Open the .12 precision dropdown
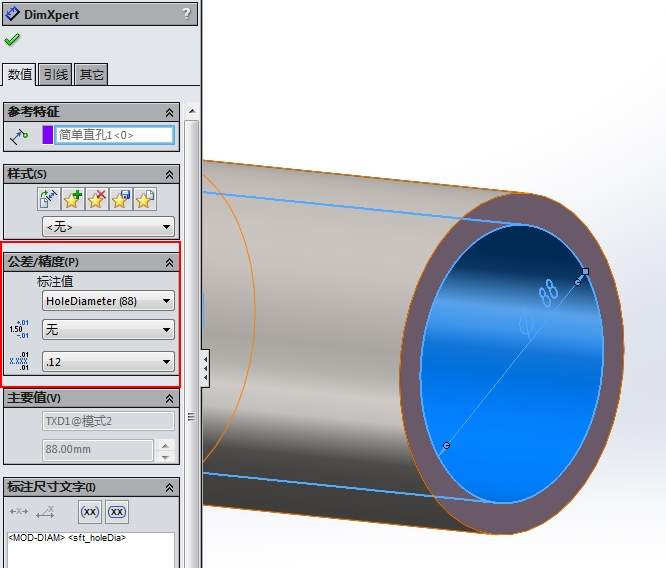 tap(108, 362)
